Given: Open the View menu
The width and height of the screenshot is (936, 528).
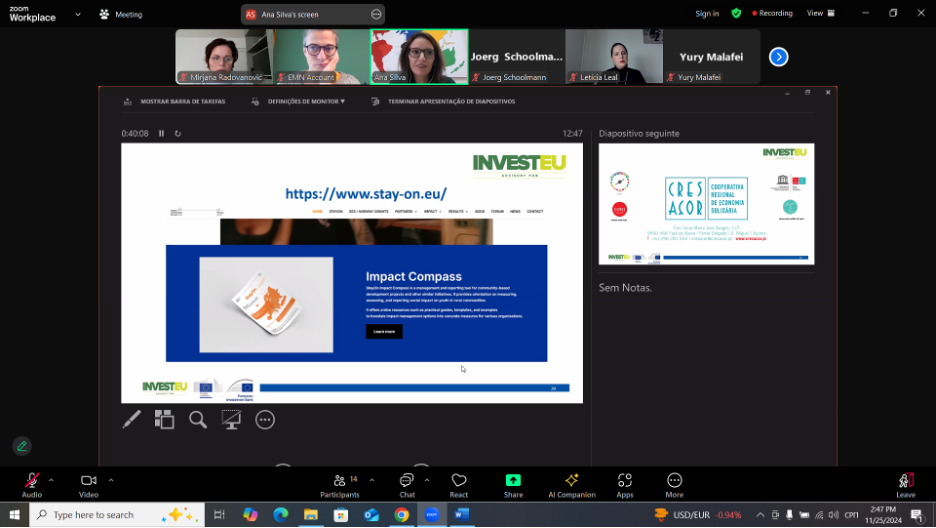Looking at the screenshot, I should (x=819, y=13).
